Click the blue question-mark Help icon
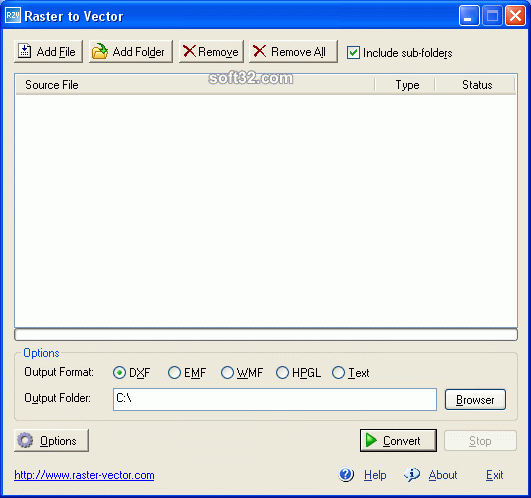The image size is (531, 498). (x=346, y=475)
